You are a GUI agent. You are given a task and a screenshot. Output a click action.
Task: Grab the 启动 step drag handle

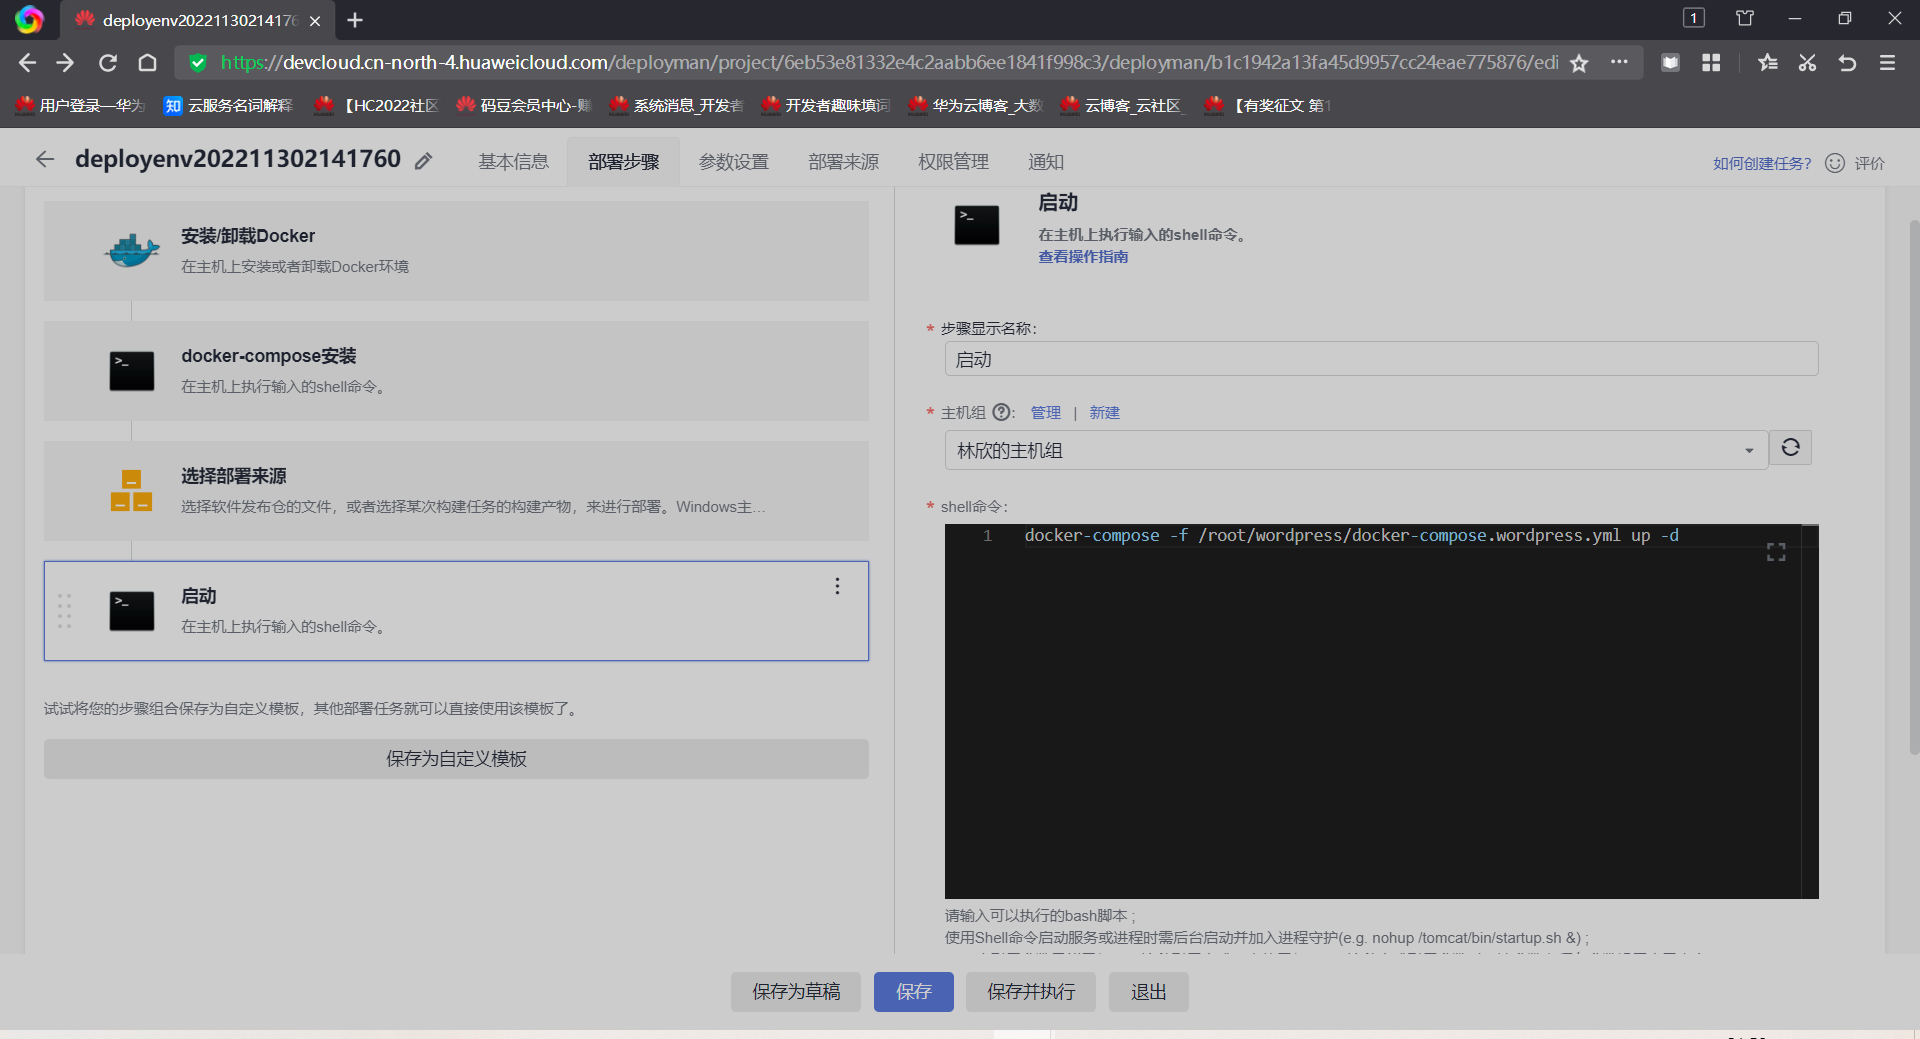tap(65, 611)
